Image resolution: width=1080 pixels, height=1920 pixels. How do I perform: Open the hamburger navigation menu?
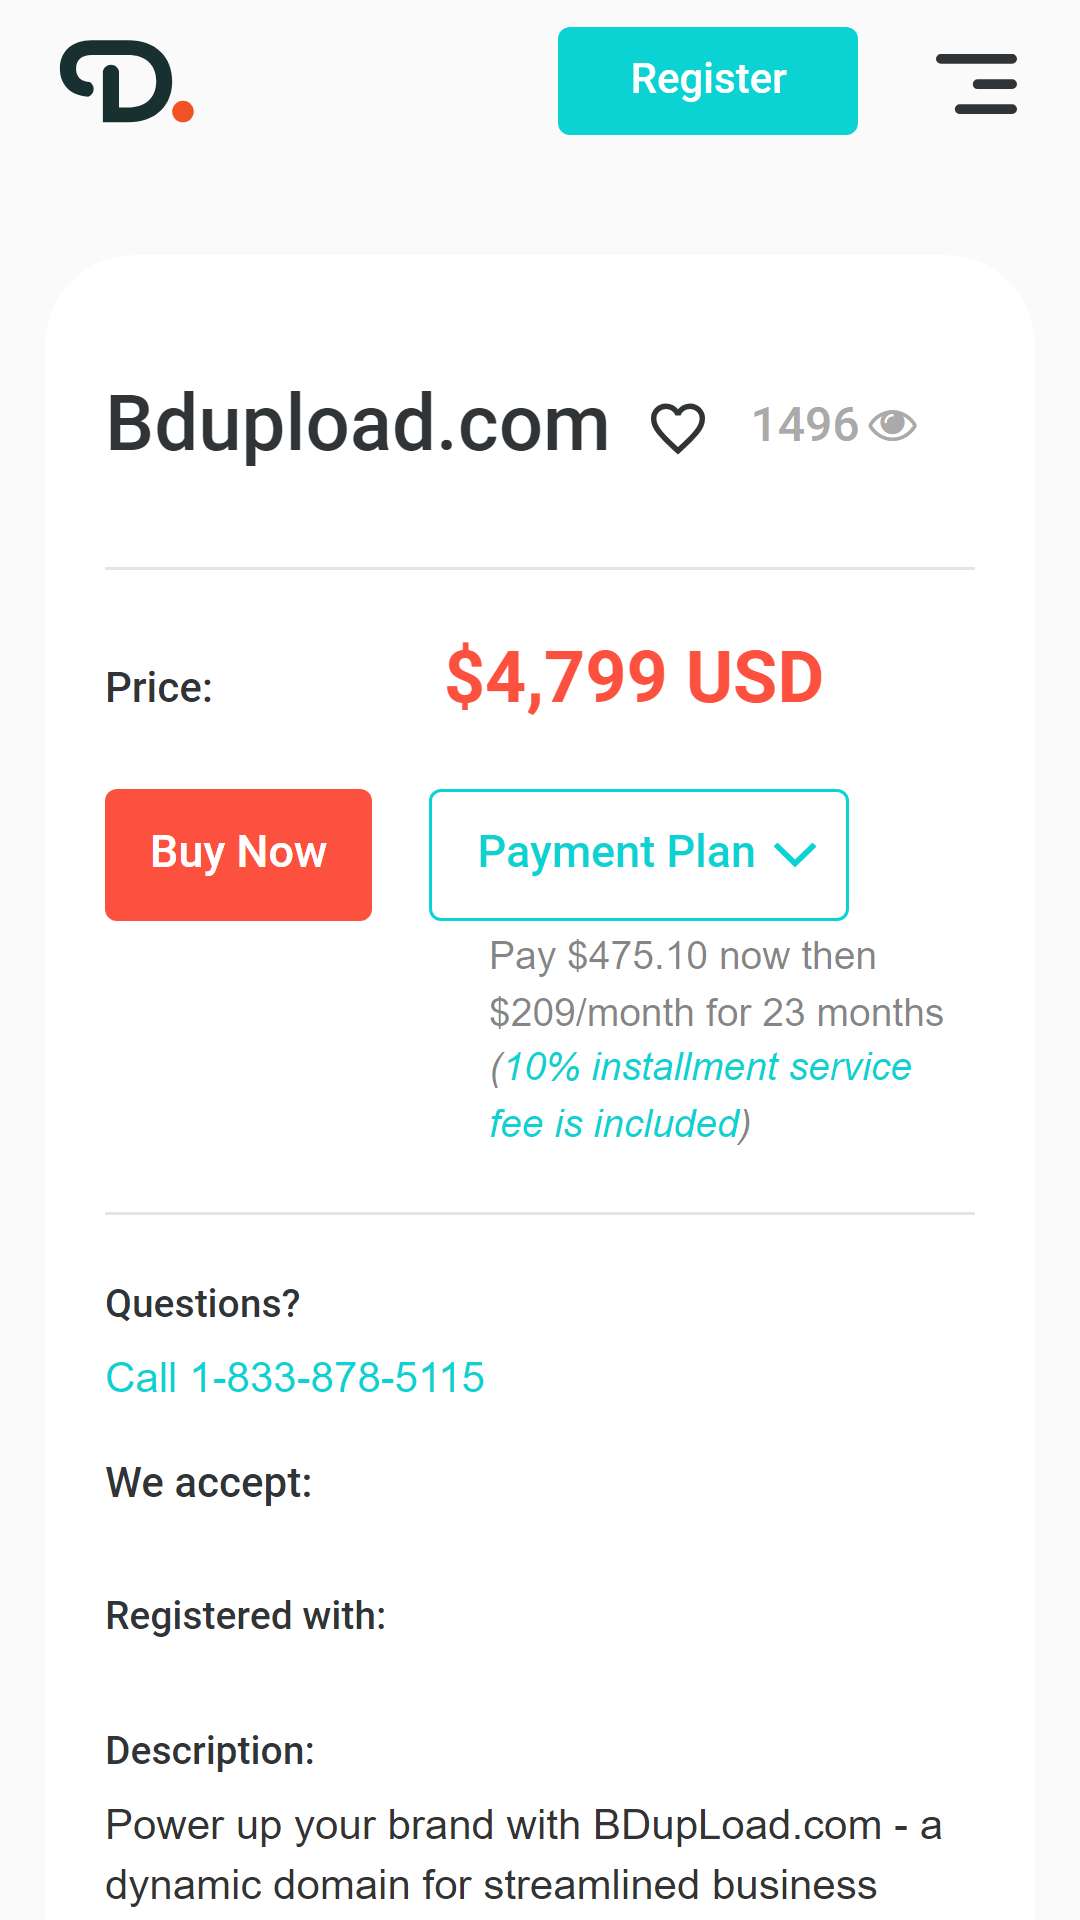pyautogui.click(x=976, y=84)
